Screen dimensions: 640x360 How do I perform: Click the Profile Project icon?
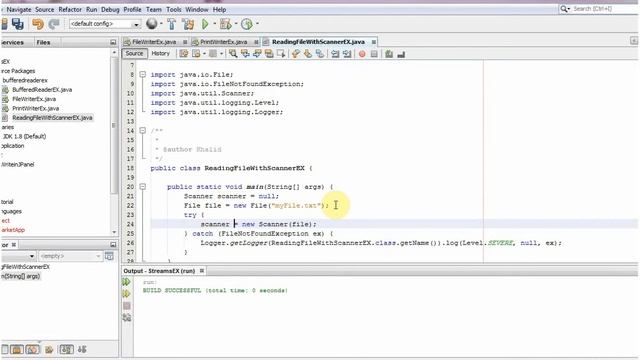(x=247, y=24)
